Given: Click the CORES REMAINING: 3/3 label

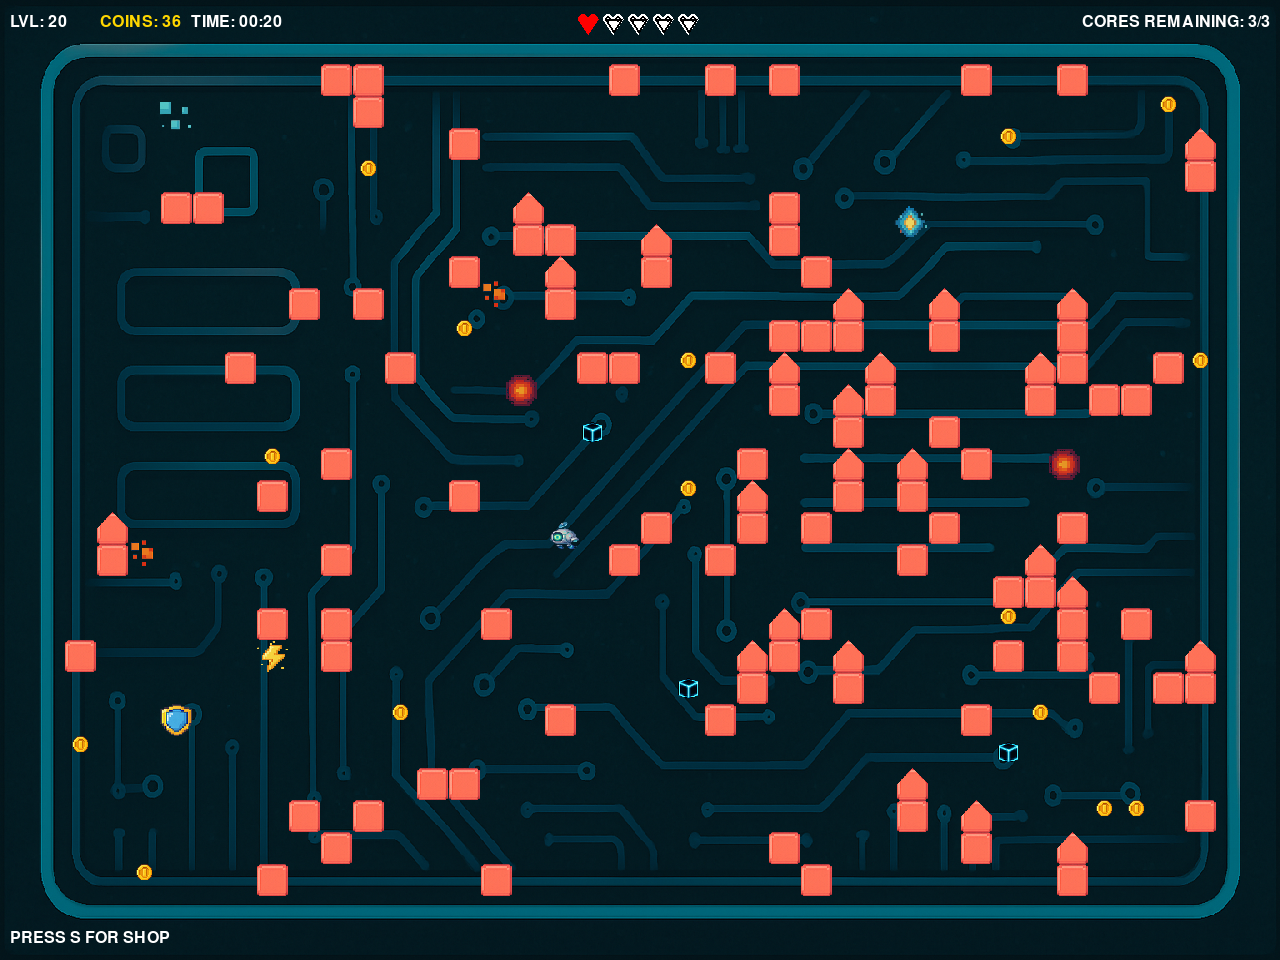Looking at the screenshot, I should click(x=1176, y=21).
